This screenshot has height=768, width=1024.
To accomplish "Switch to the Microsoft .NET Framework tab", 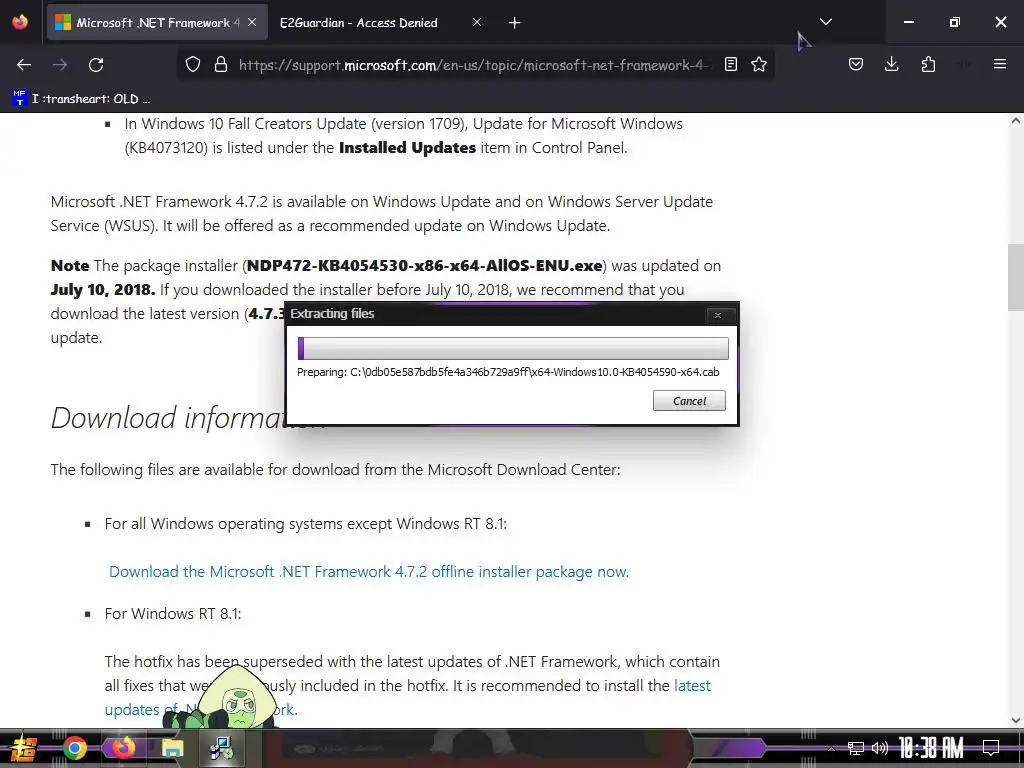I will point(157,22).
